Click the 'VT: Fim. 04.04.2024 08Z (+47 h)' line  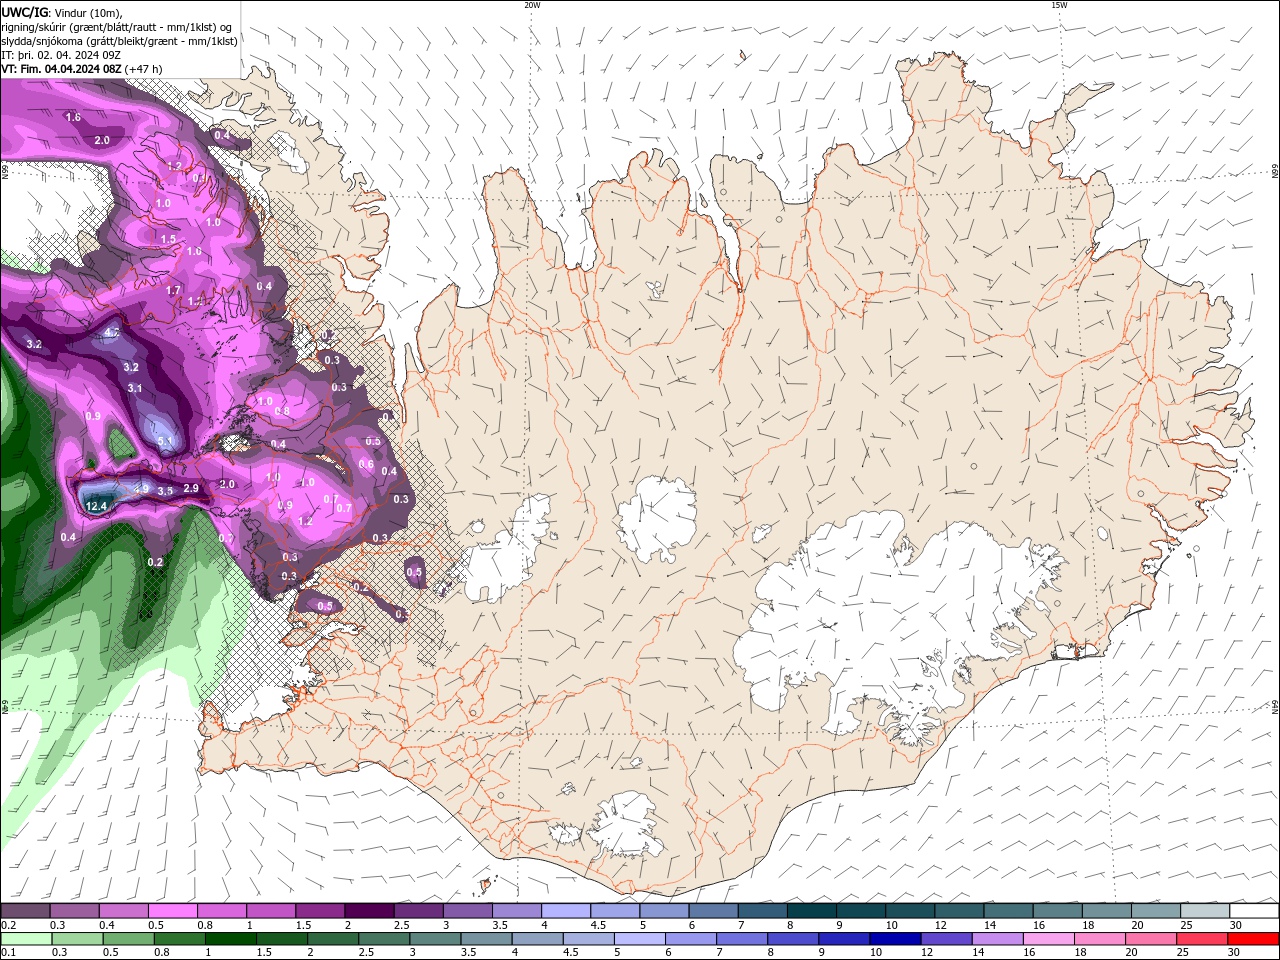pyautogui.click(x=82, y=69)
